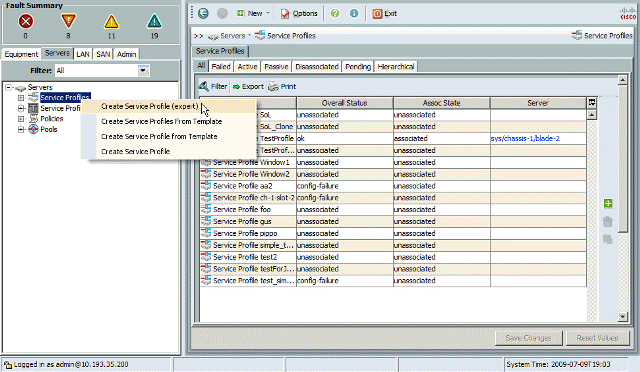This screenshot has width=640, height=372.
Task: Click the Exit toolbar button
Action: click(384, 13)
